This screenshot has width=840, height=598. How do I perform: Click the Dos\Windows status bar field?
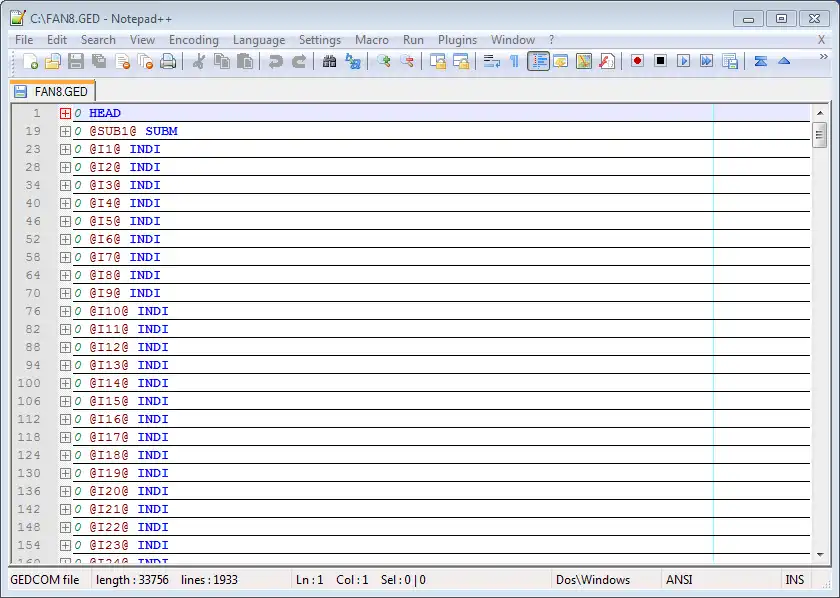605,580
